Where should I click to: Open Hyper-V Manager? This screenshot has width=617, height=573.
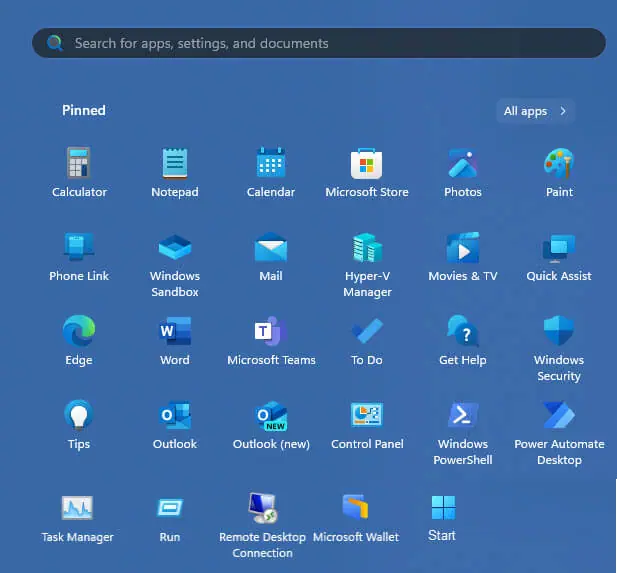tap(367, 264)
